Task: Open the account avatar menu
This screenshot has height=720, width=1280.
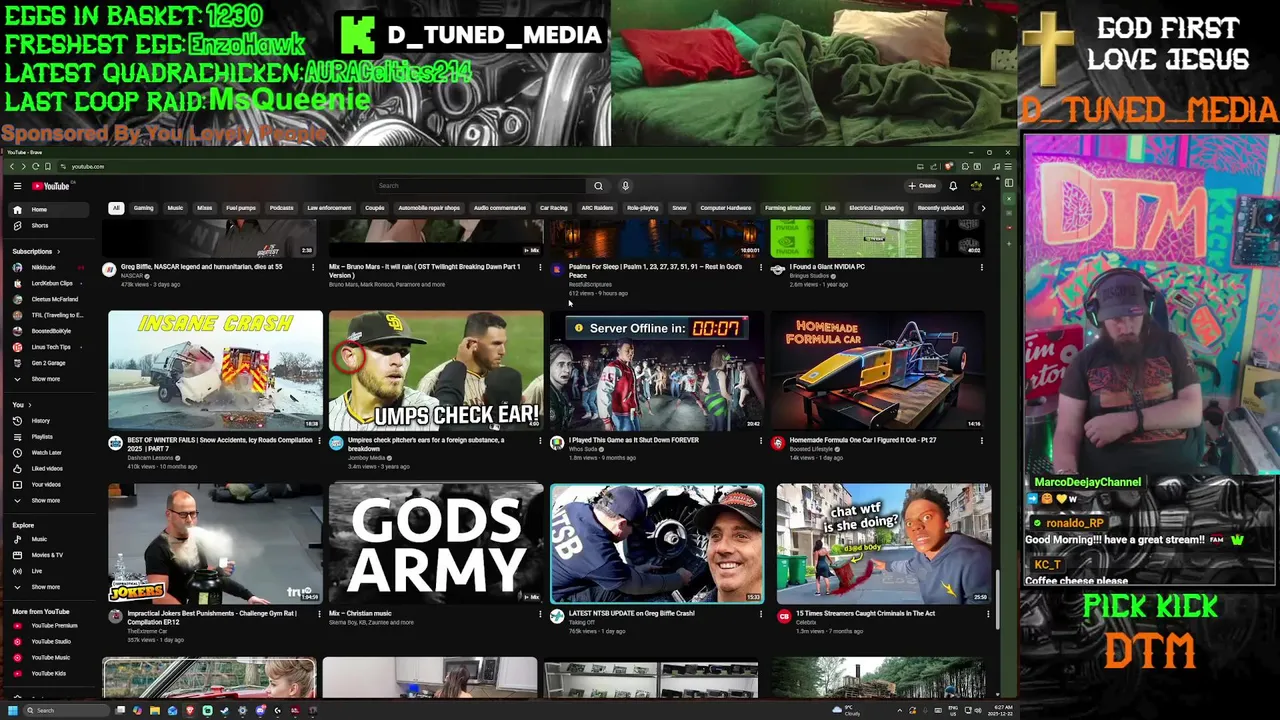Action: pos(976,186)
